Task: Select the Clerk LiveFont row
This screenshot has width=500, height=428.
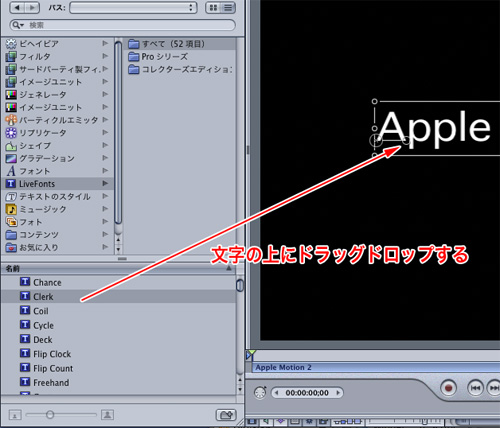Action: click(119, 296)
